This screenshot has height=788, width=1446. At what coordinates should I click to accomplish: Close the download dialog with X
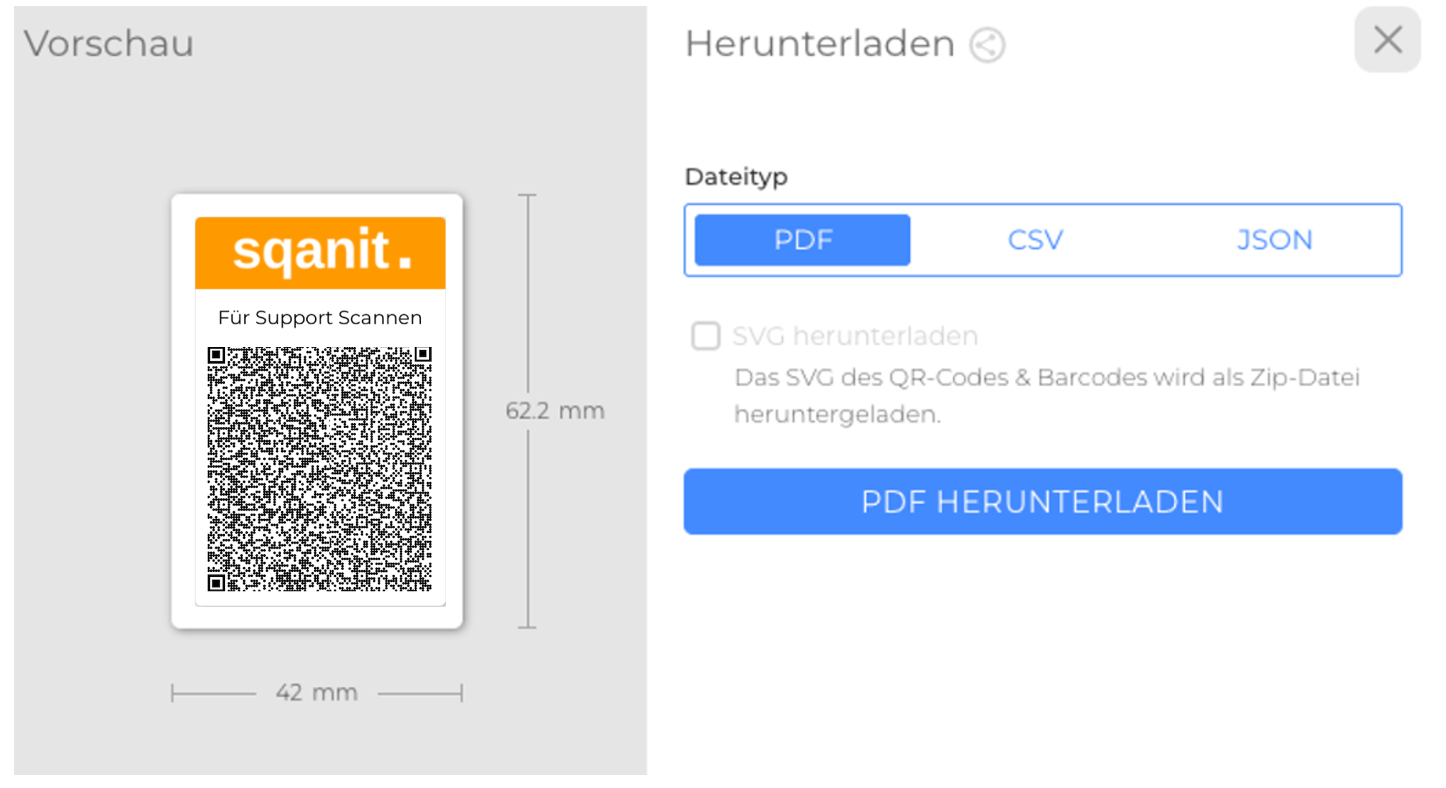(x=1387, y=40)
